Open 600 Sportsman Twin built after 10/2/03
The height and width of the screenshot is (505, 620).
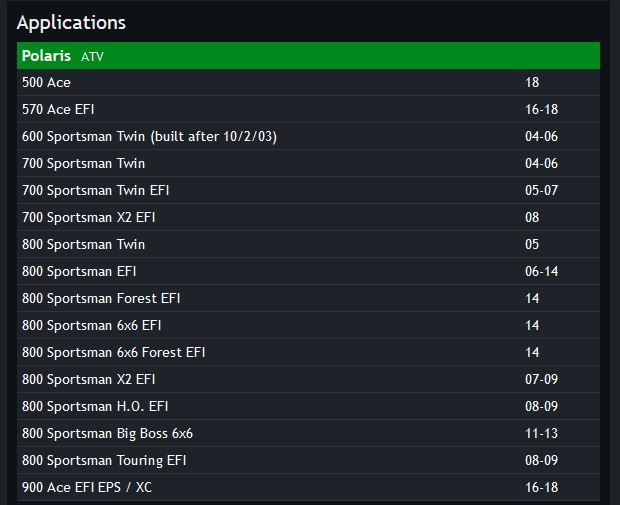(x=308, y=136)
